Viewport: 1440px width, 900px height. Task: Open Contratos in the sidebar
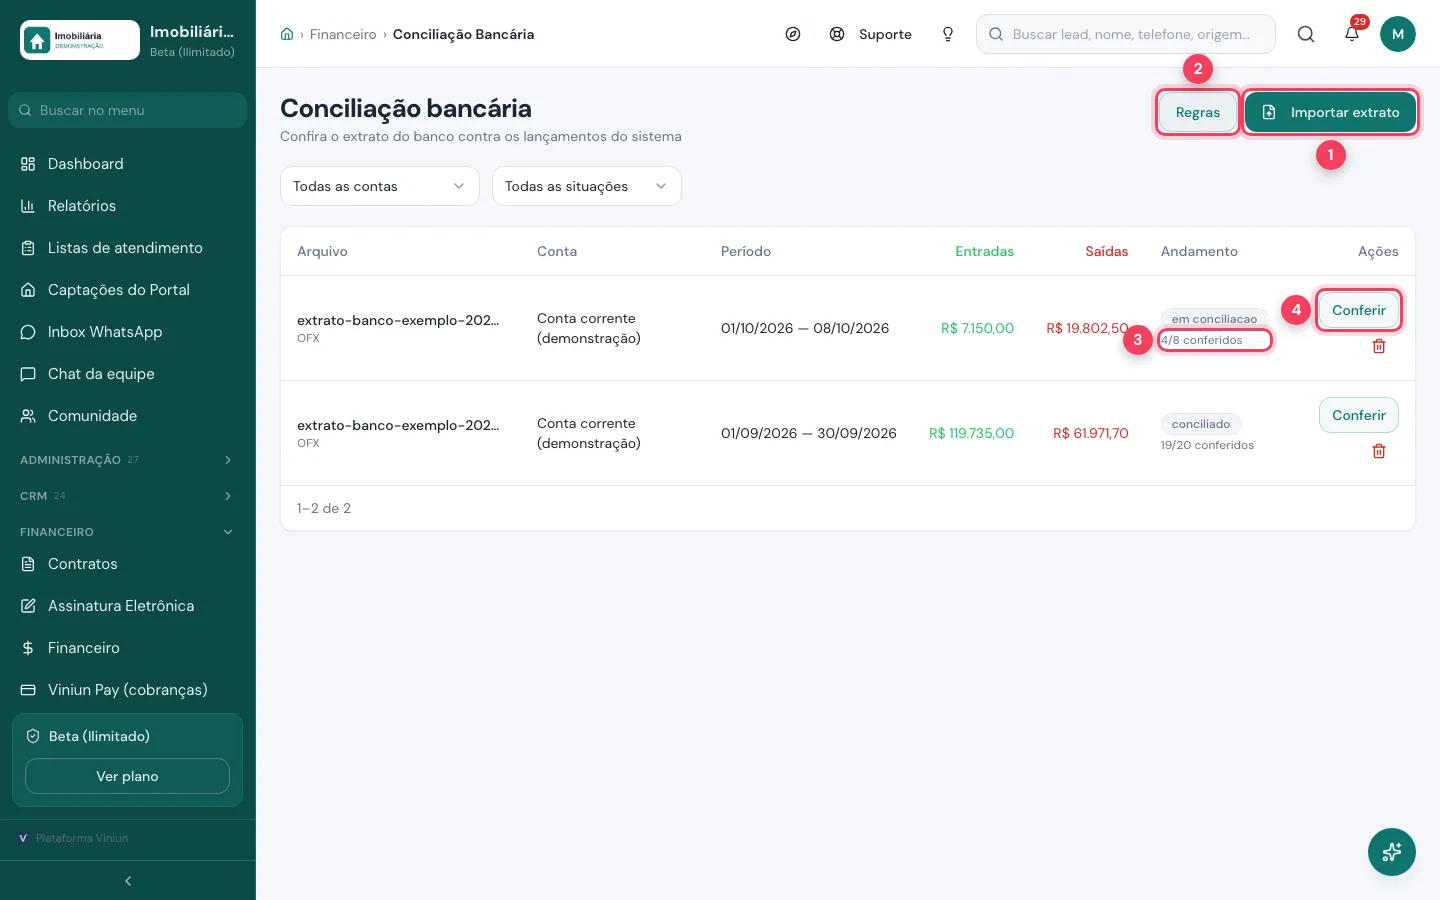click(x=128, y=564)
